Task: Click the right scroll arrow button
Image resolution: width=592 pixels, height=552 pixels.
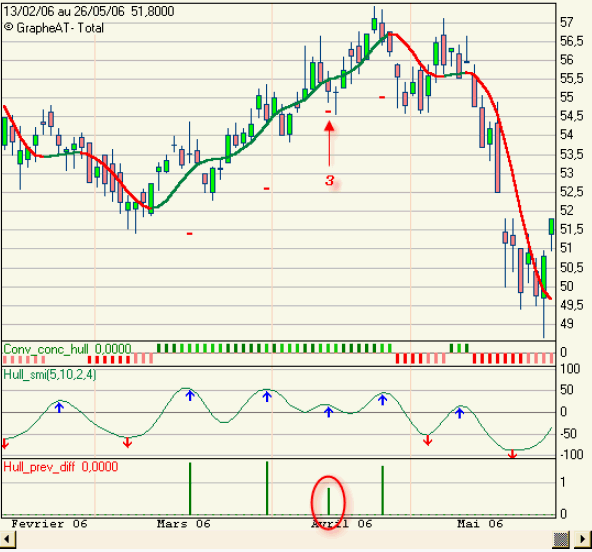Action: pyautogui.click(x=583, y=539)
